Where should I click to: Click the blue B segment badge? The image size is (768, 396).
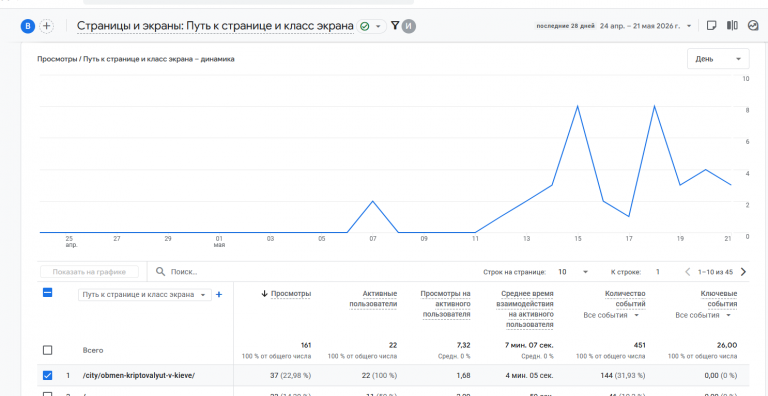(27, 26)
